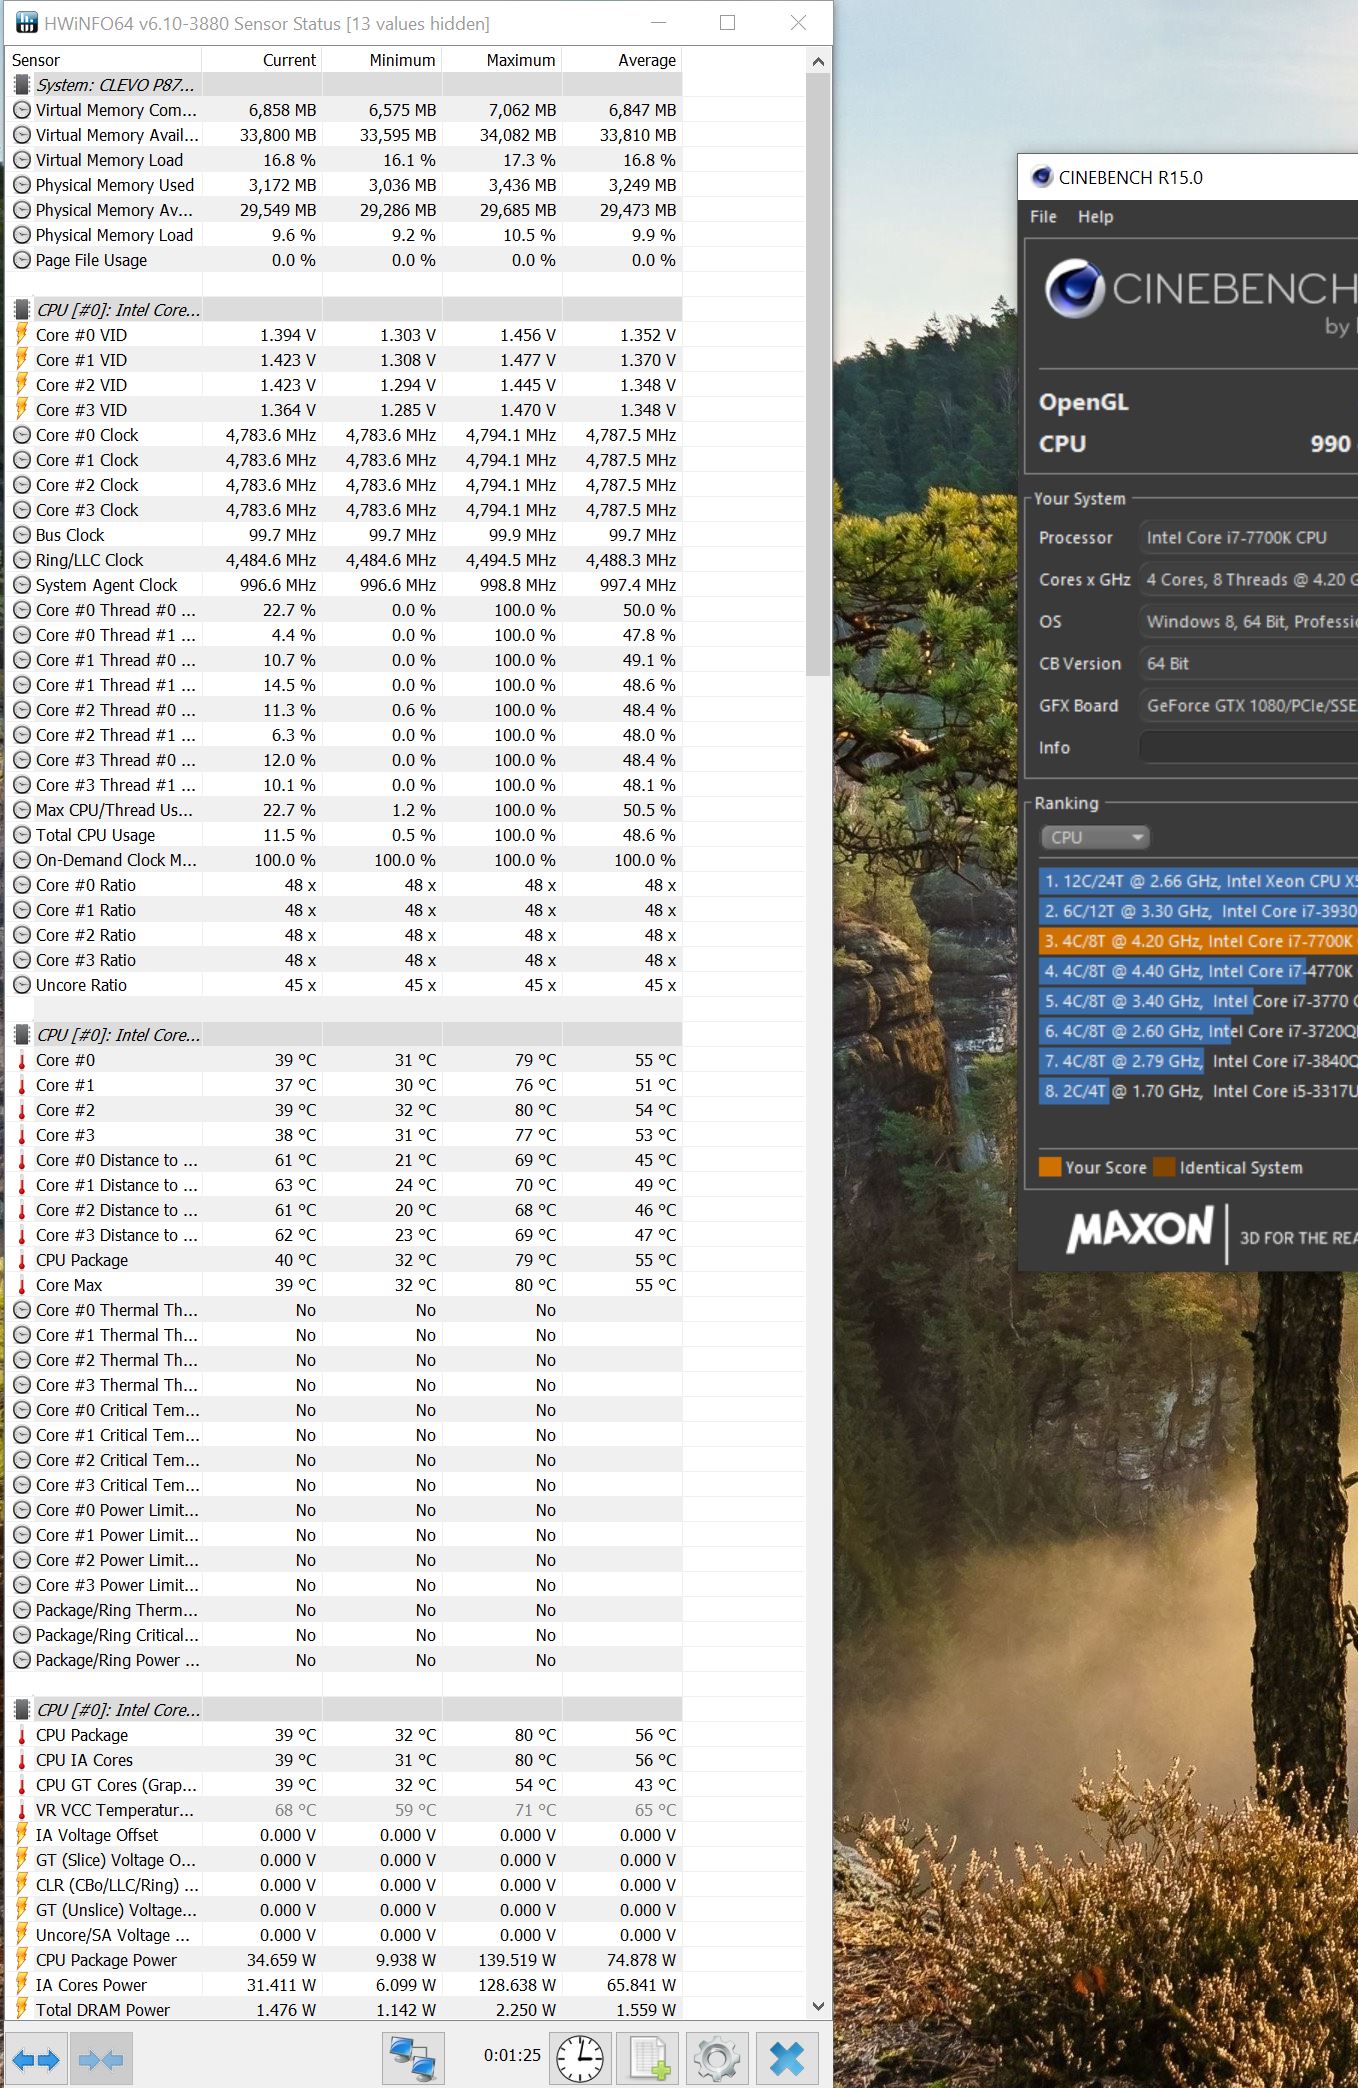Image resolution: width=1358 pixels, height=2088 pixels.
Task: Click the Uncore Ratio row icon
Action: (x=22, y=985)
